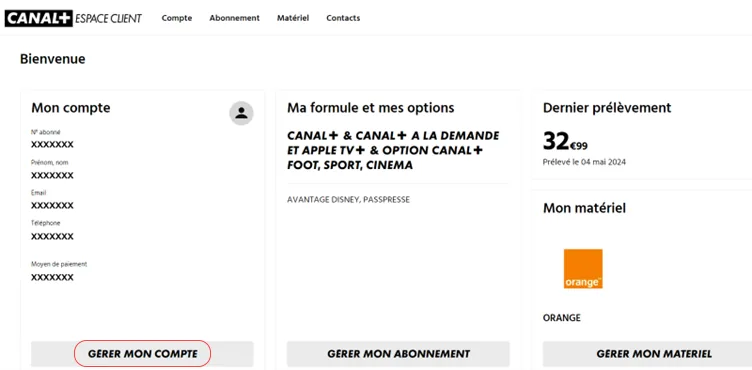Click the XXXXXXX value under Prénom, nom
This screenshot has height=370, width=752.
click(52, 176)
